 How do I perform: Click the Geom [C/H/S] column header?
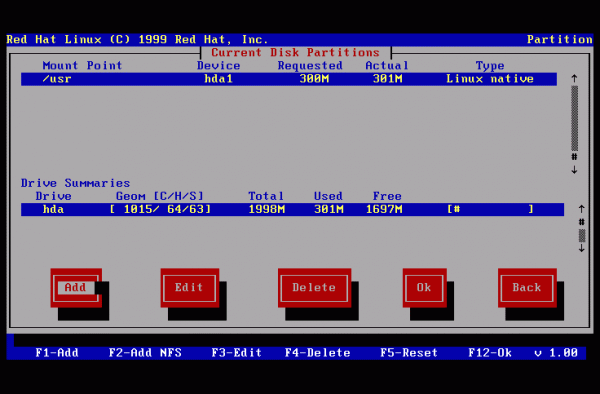[160, 196]
